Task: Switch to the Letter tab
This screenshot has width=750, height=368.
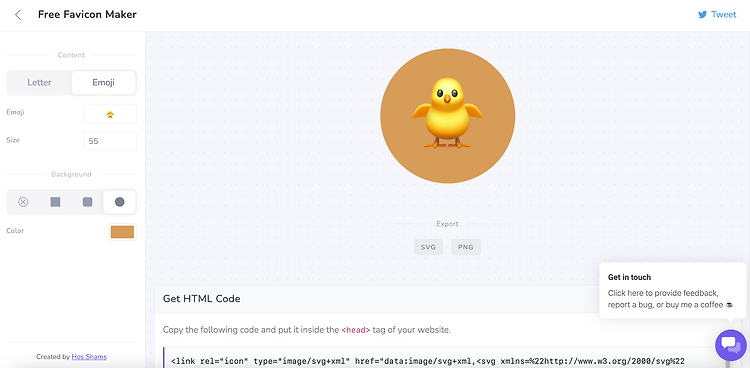Action: click(39, 82)
